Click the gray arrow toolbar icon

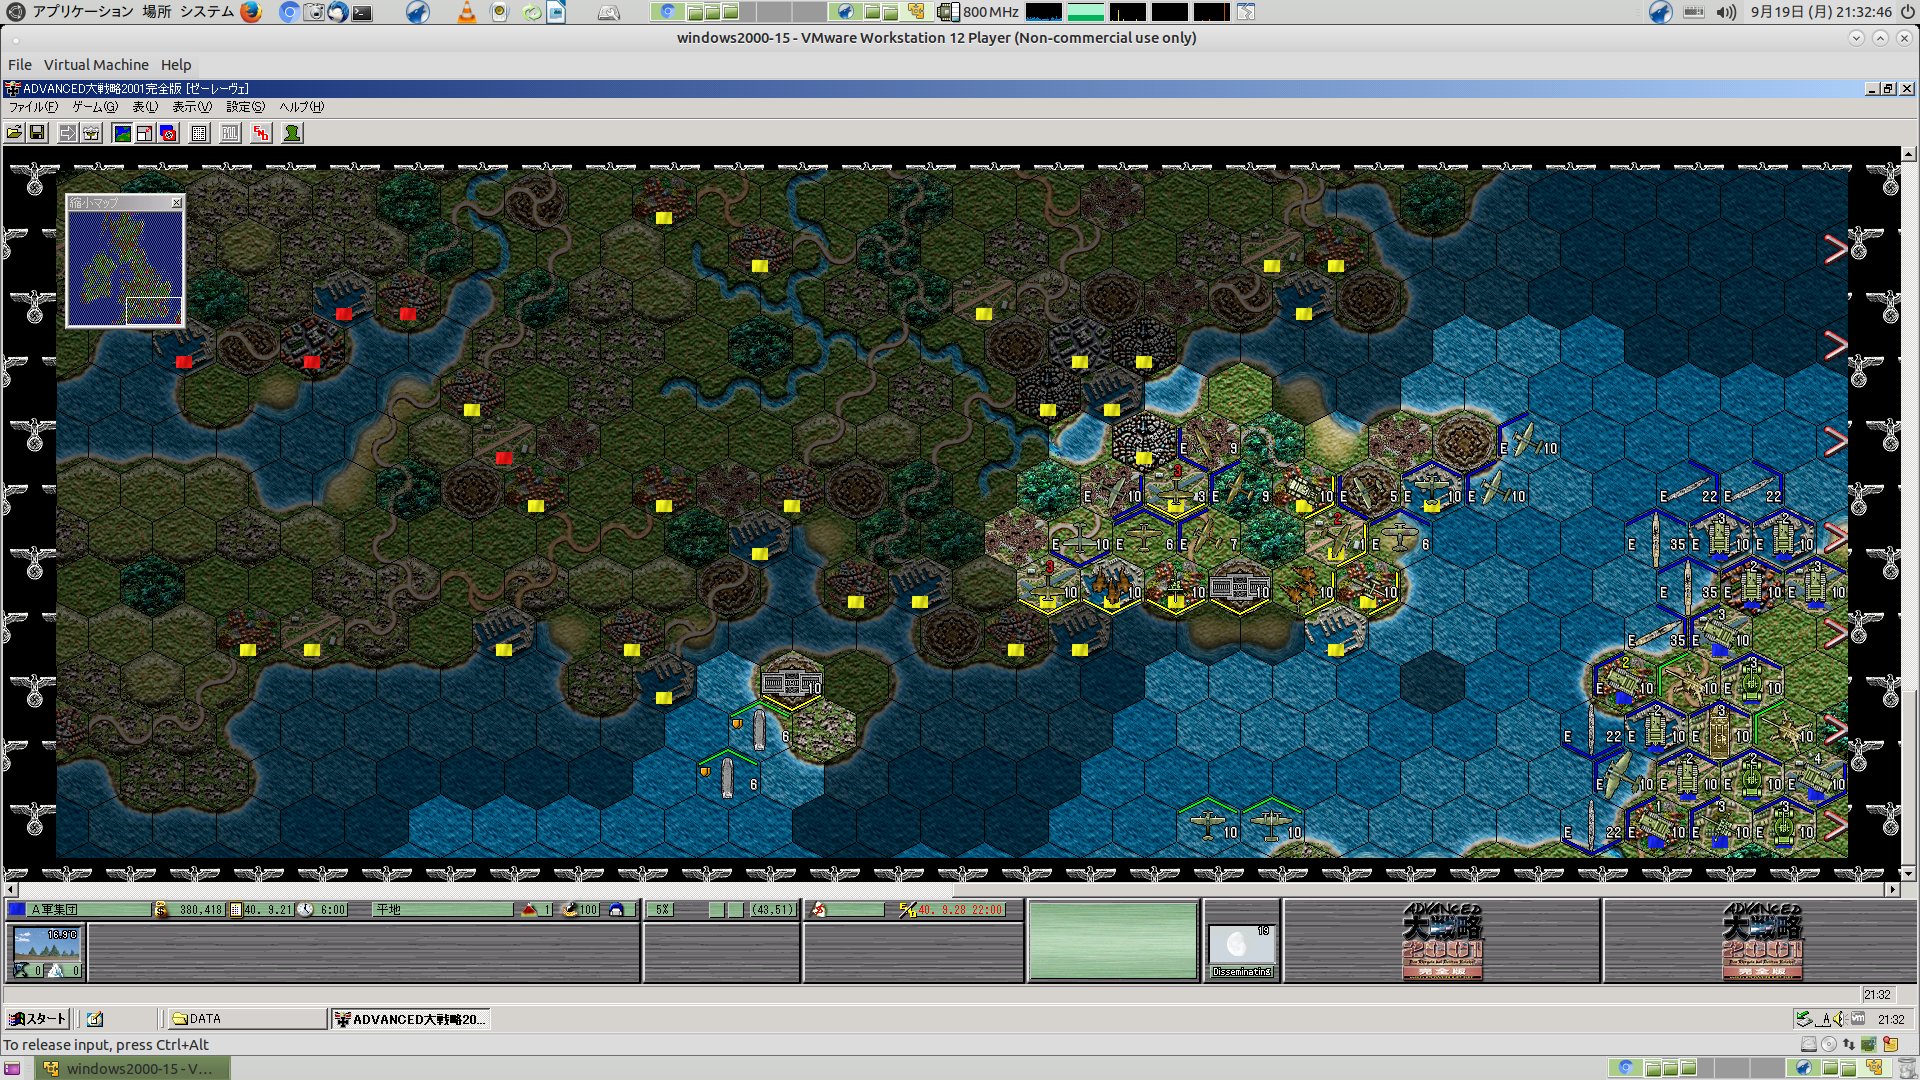point(68,133)
